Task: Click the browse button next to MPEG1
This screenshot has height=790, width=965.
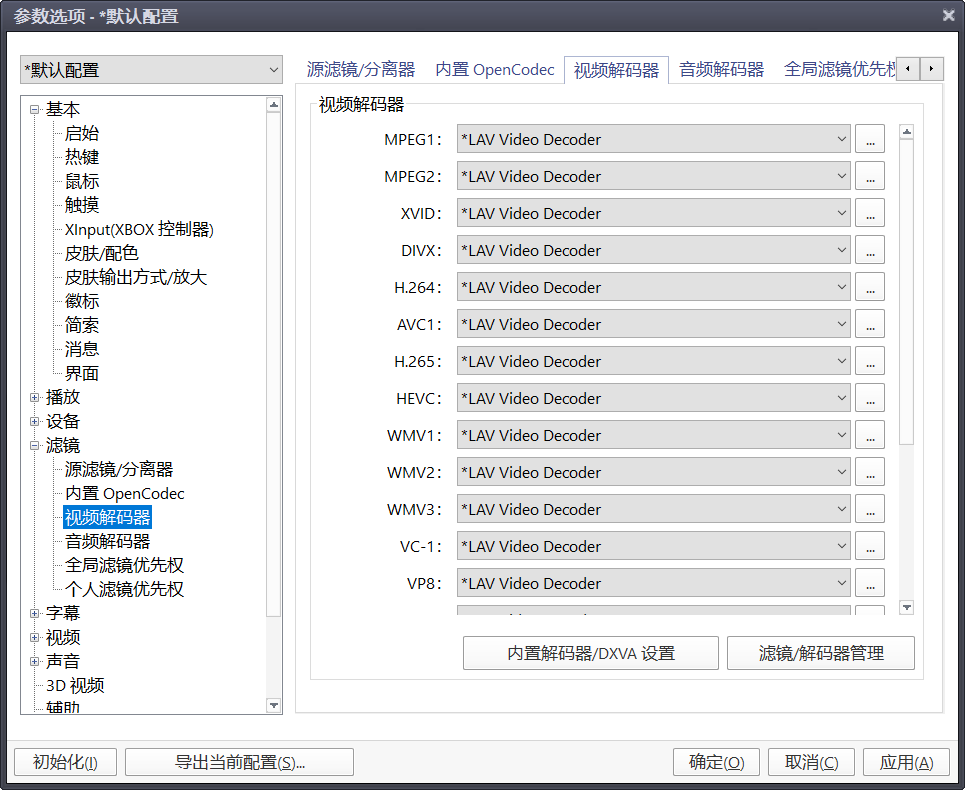Action: click(870, 139)
